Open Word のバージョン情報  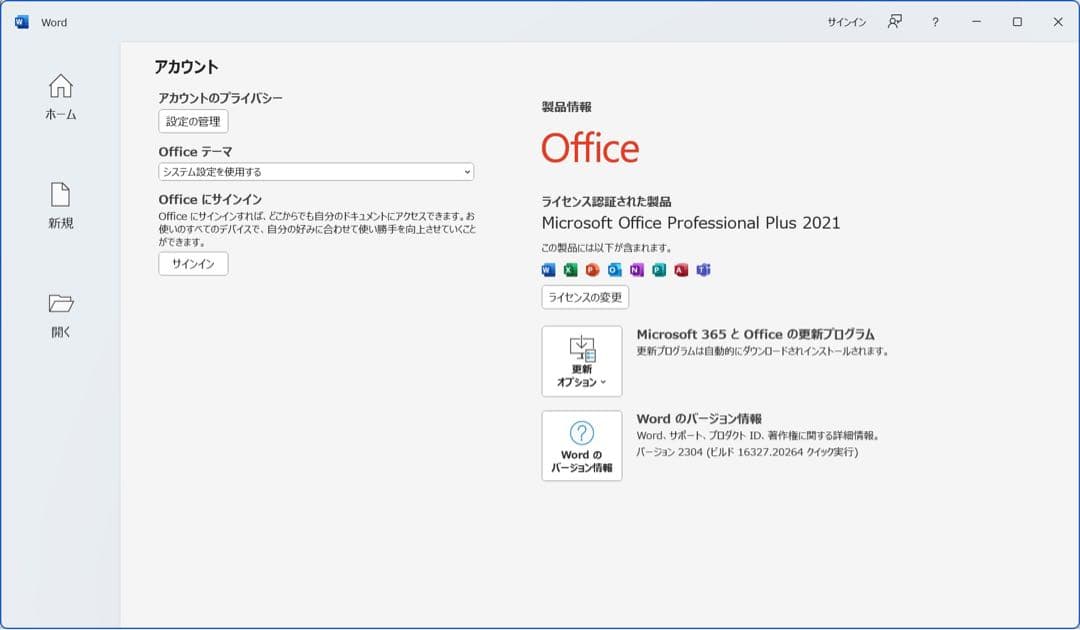pyautogui.click(x=582, y=446)
